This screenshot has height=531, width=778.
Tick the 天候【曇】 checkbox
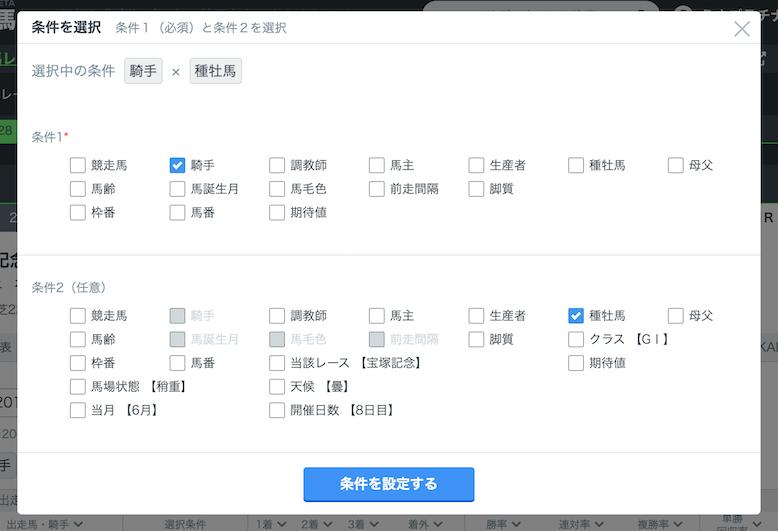(x=277, y=386)
